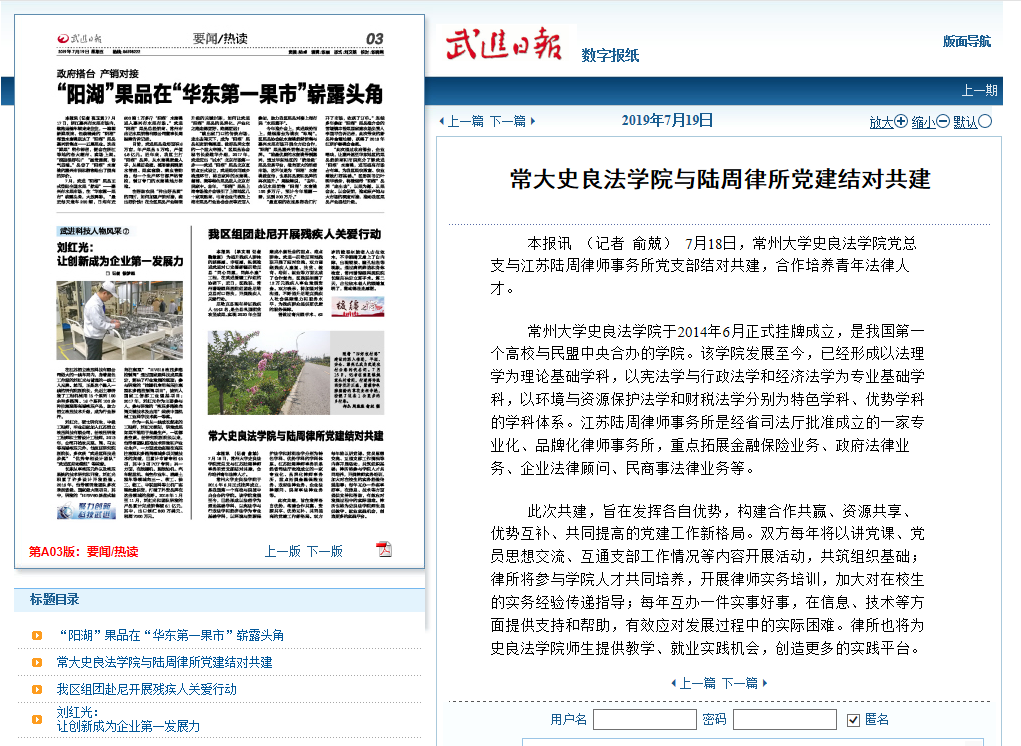Click 下一篇 above the article
Image resolution: width=1021 pixels, height=746 pixels.
[508, 121]
